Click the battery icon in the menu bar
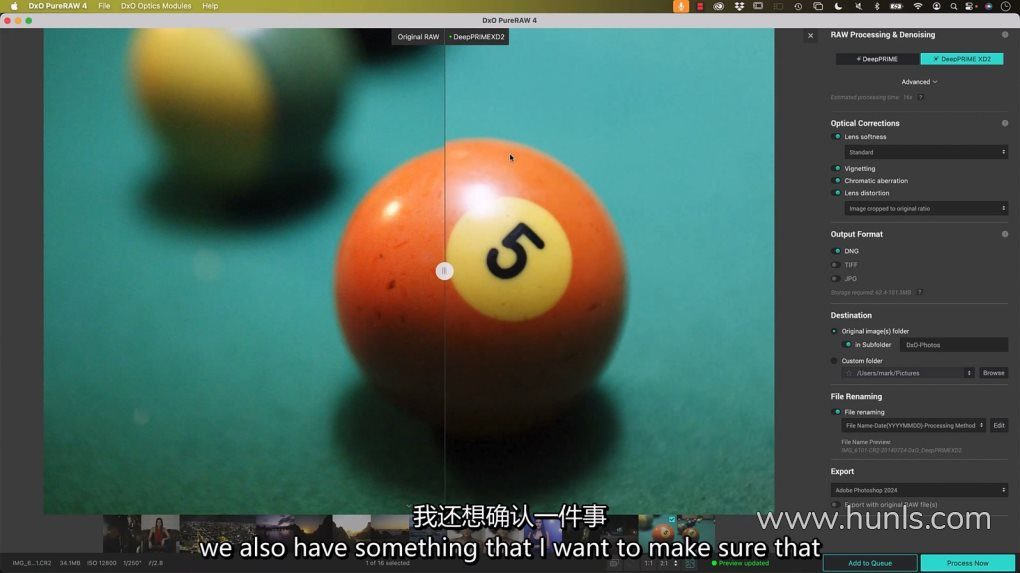Image resolution: width=1020 pixels, height=573 pixels. 896,6
